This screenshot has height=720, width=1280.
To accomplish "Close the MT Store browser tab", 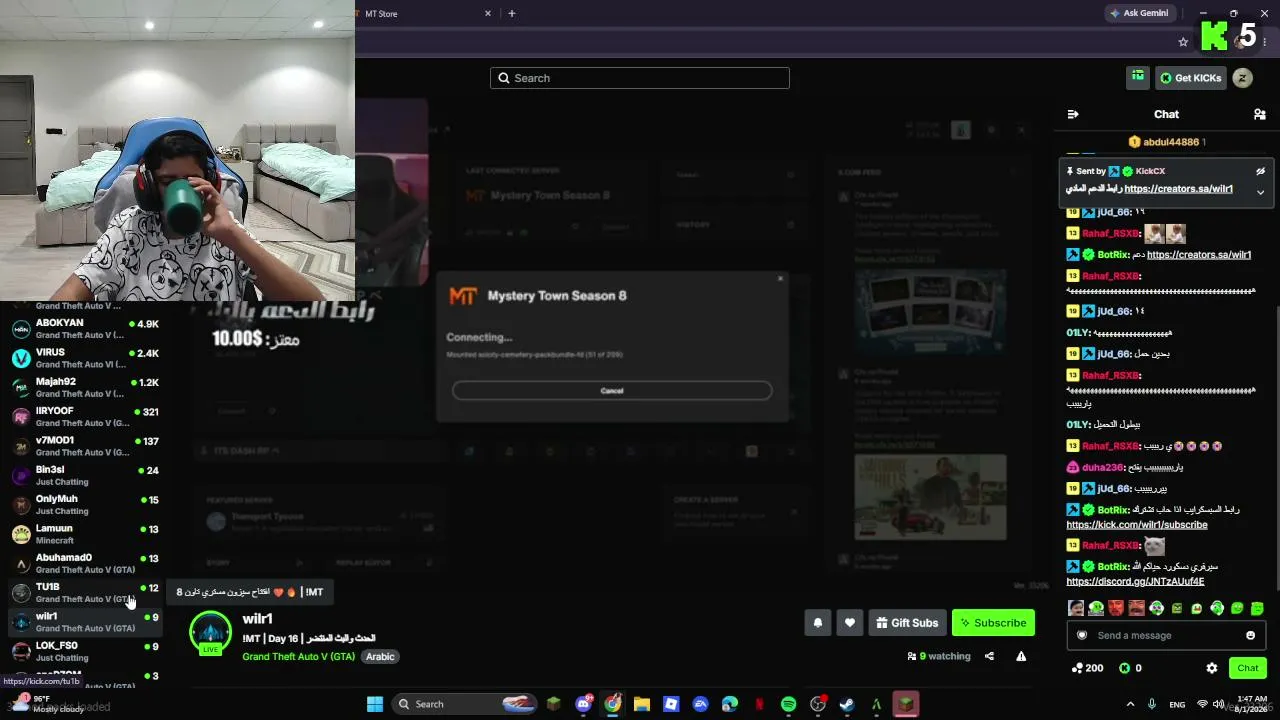I will tap(488, 14).
